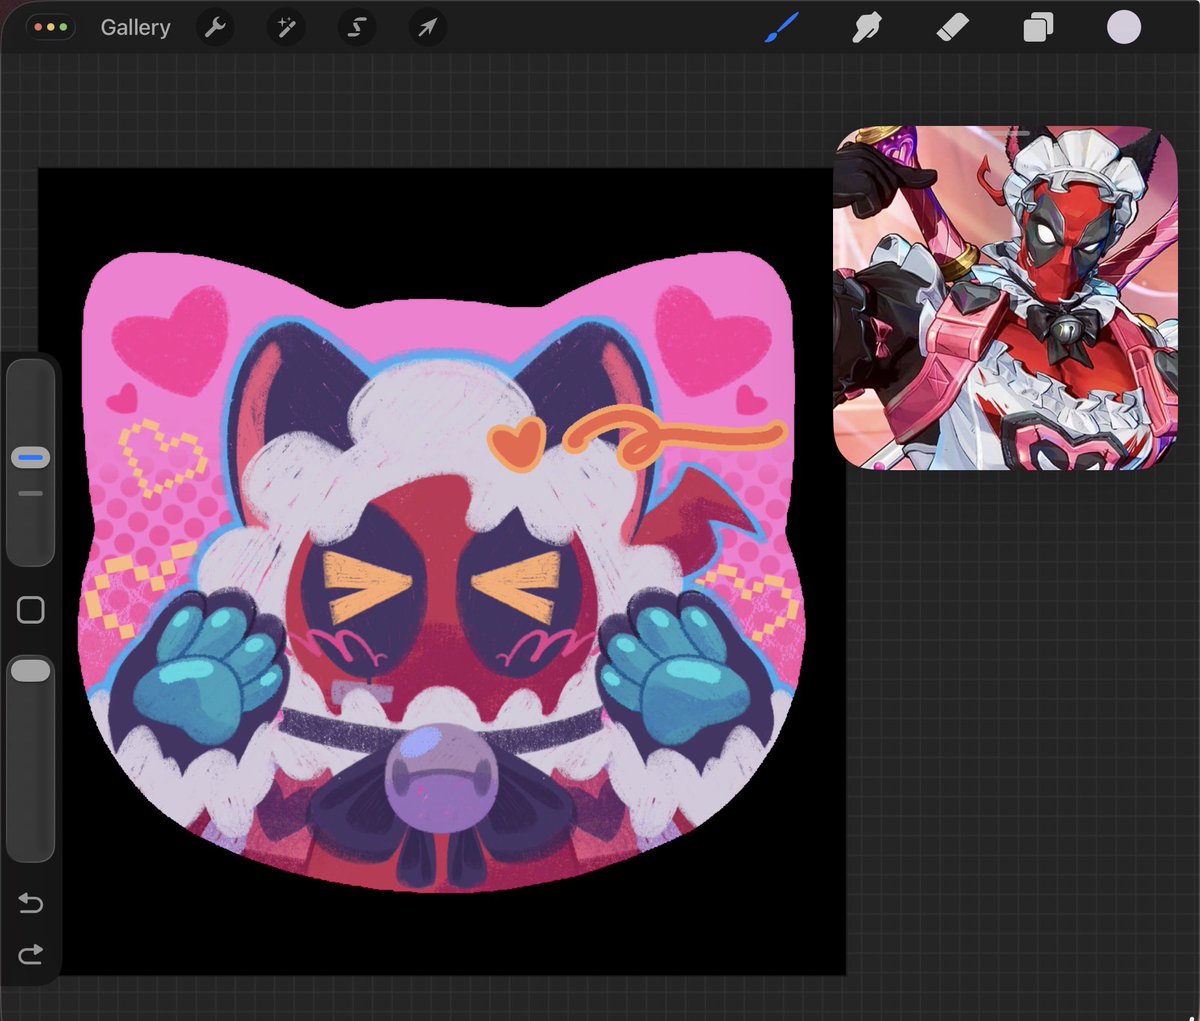Viewport: 1200px width, 1021px height.
Task: Open the Adjustments magic wand menu
Action: pyautogui.click(x=286, y=28)
